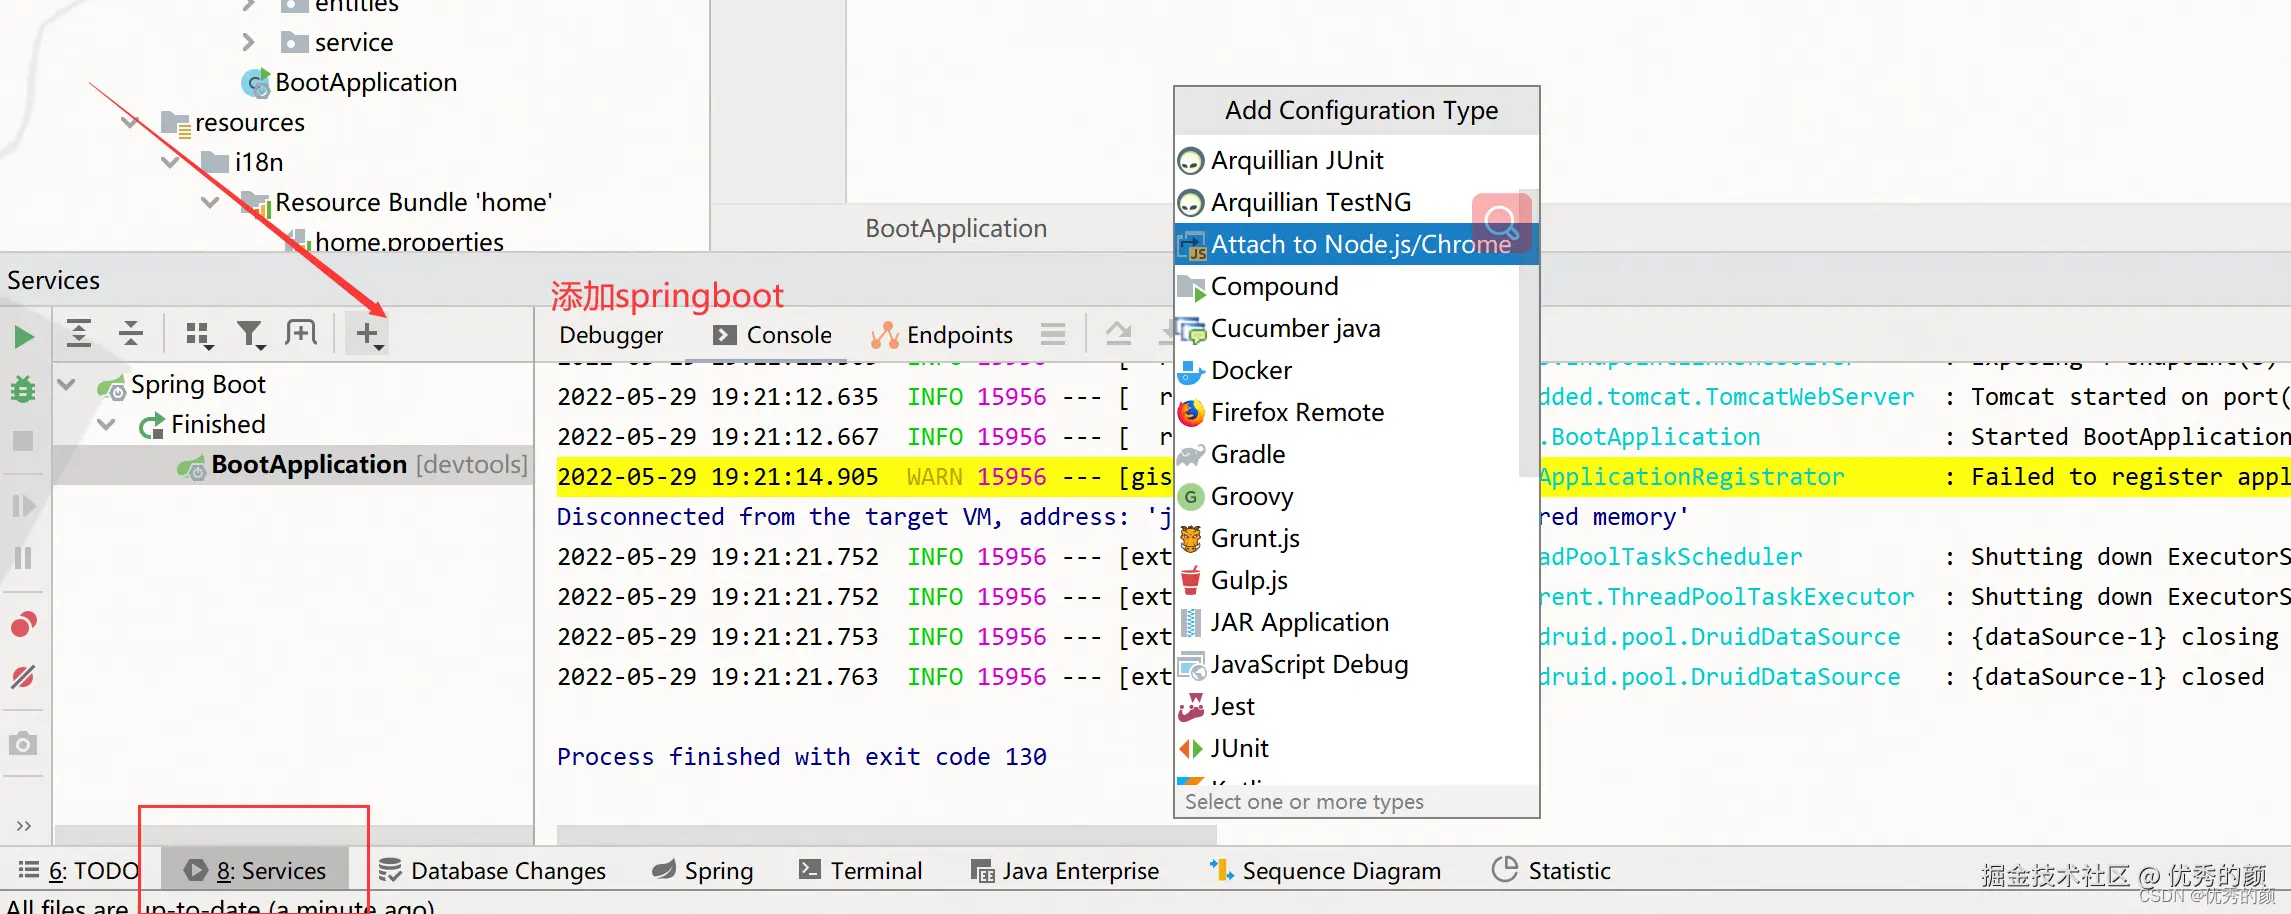
Task: Click 'All files are up-to-date' status text
Action: coord(220,906)
